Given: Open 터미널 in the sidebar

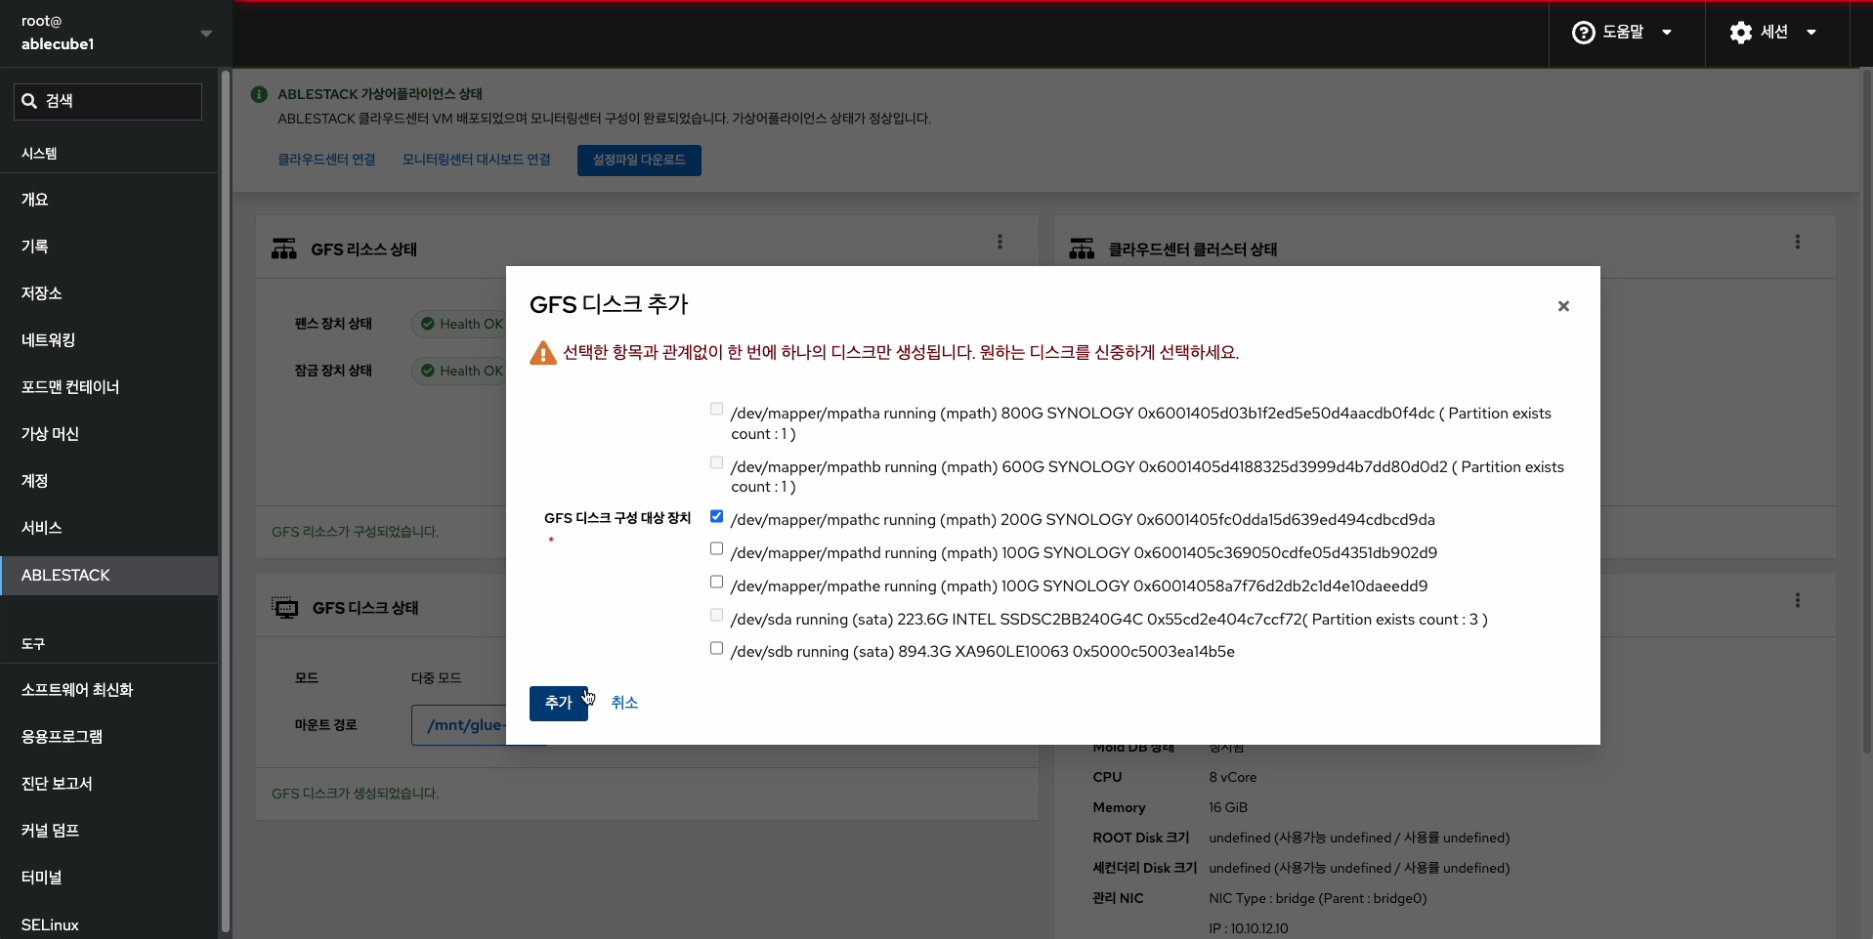Looking at the screenshot, I should coord(109,878).
